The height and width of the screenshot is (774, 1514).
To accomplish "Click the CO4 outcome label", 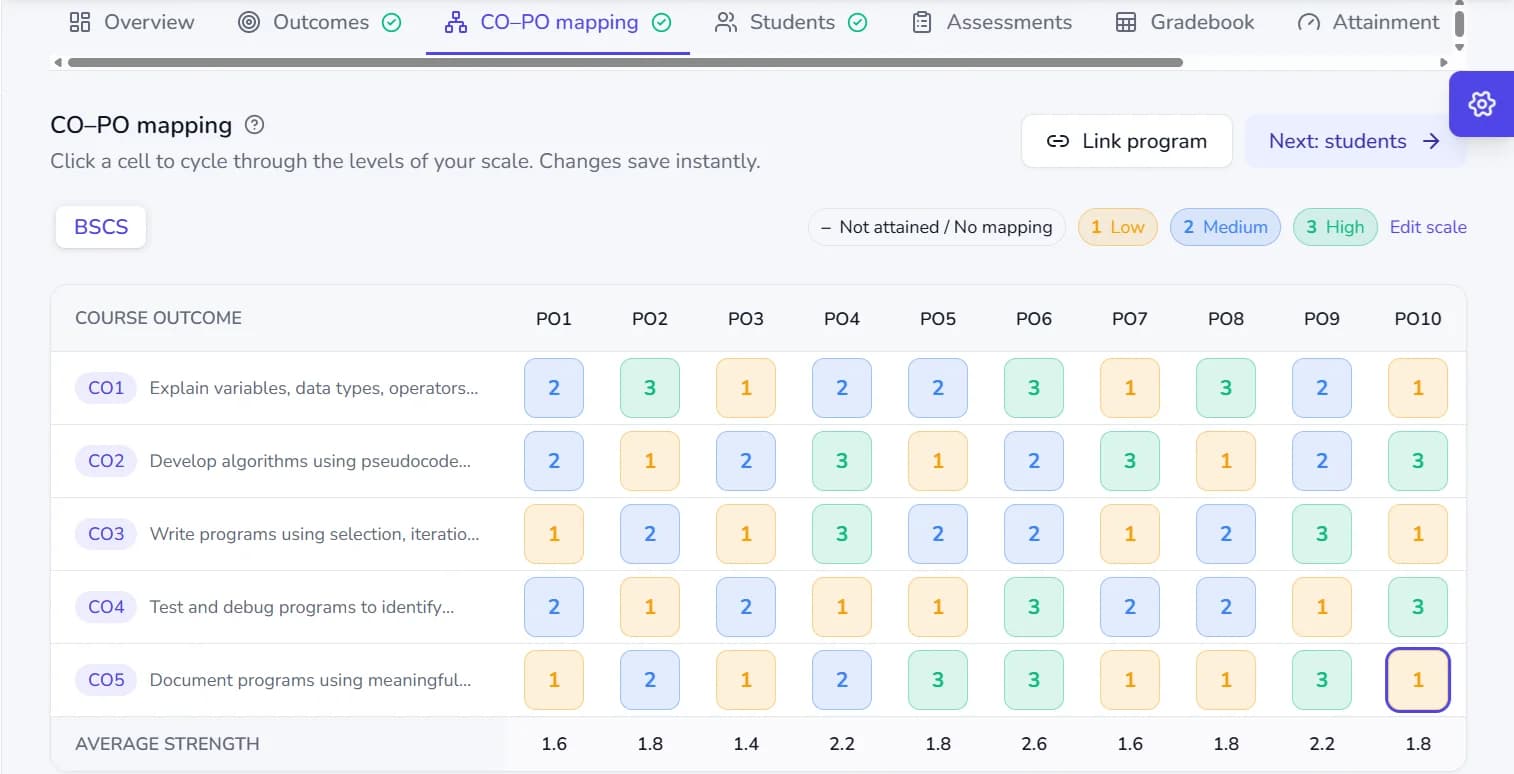I will [106, 607].
